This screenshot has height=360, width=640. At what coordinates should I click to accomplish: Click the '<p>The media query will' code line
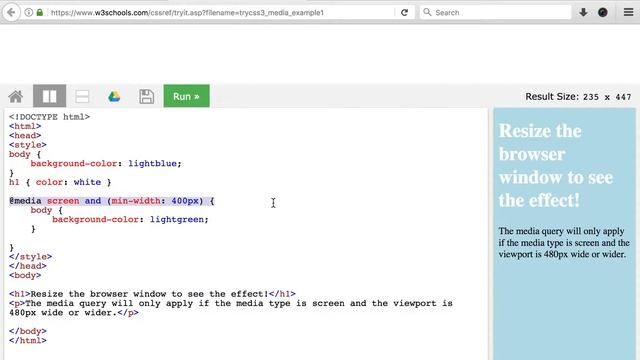pyautogui.click(x=231, y=308)
